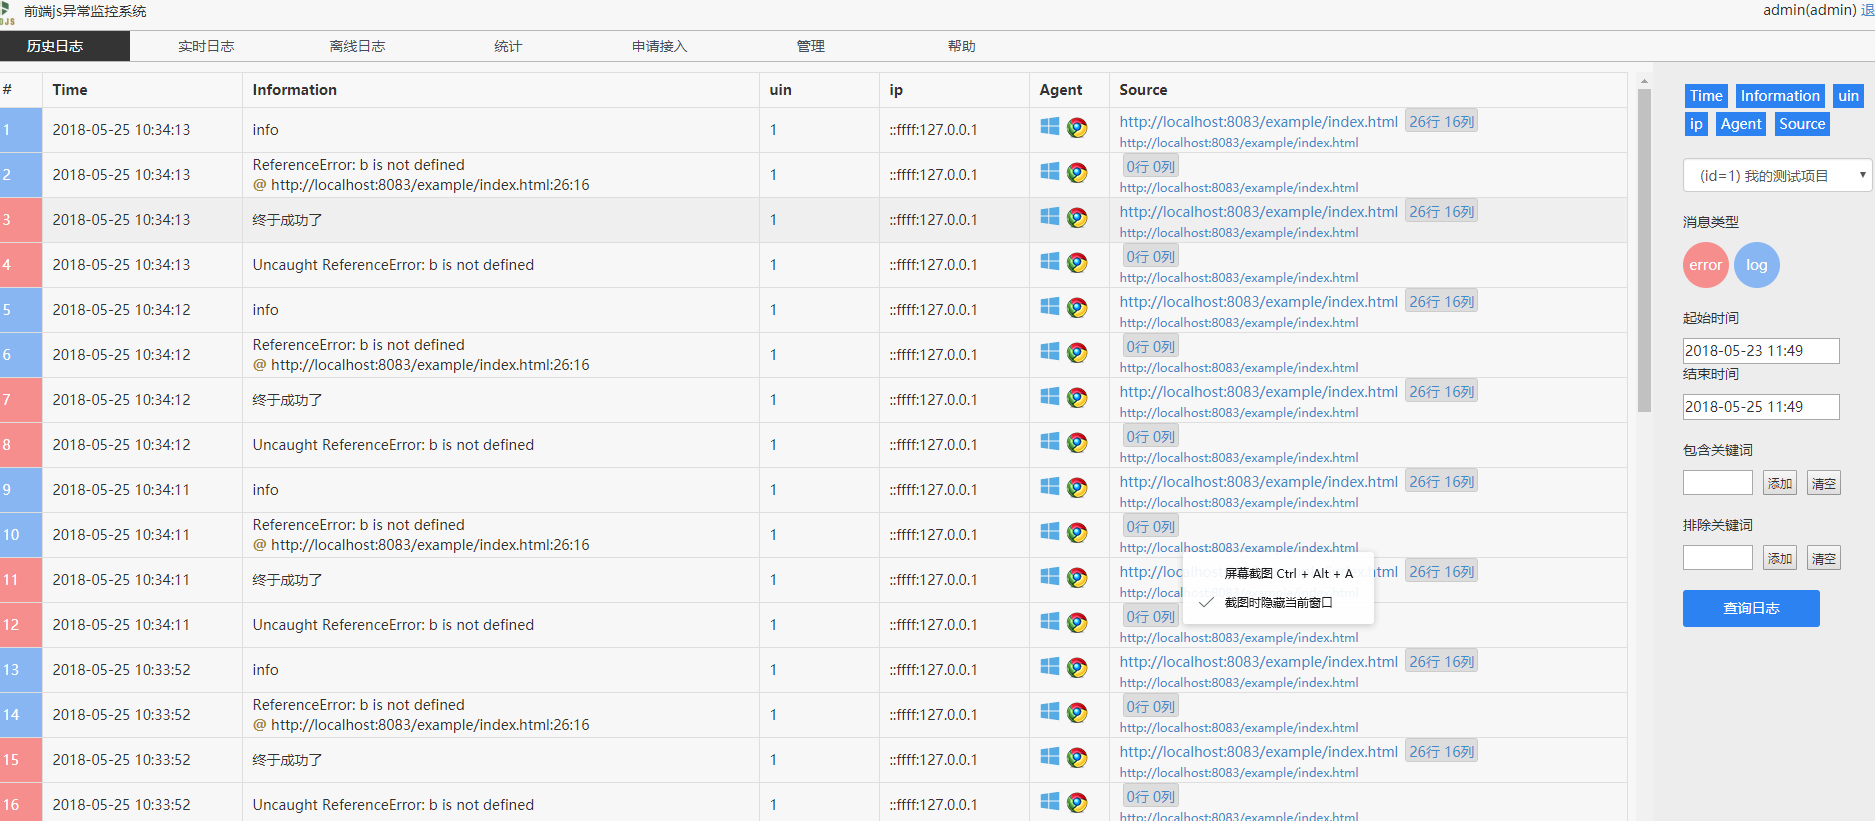Toggle the red error message type filter

(x=1706, y=265)
